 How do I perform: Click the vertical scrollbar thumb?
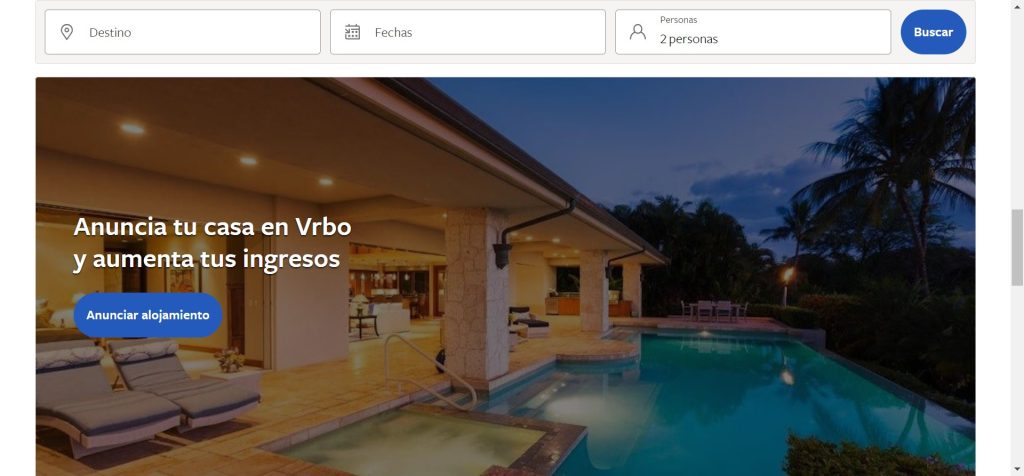pyautogui.click(x=1017, y=247)
